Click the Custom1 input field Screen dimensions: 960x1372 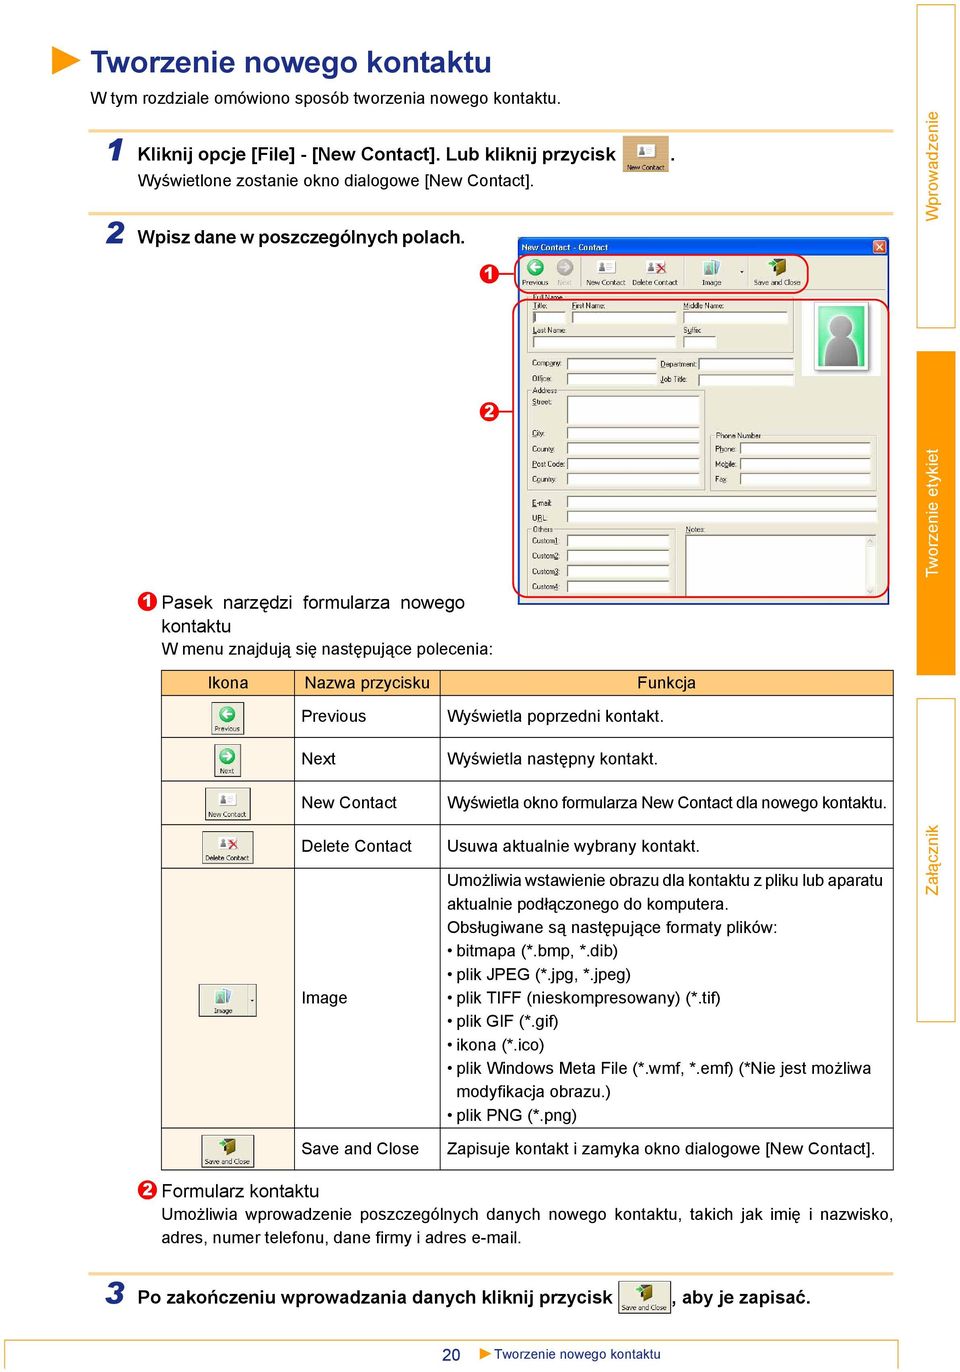[x=618, y=541]
